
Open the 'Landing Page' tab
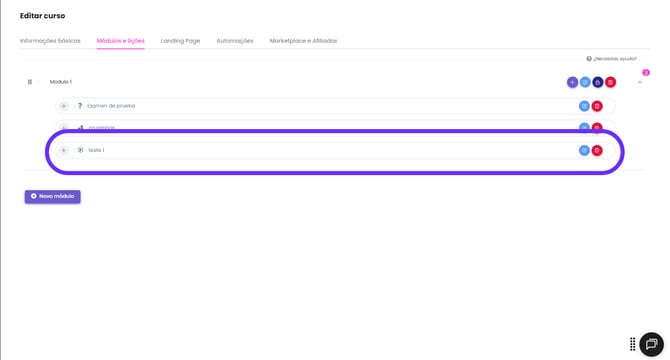pos(180,41)
